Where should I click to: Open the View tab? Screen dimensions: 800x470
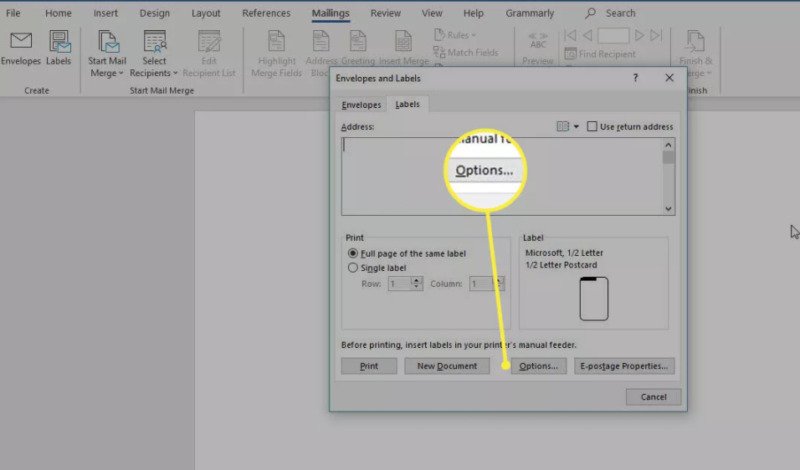pos(432,13)
